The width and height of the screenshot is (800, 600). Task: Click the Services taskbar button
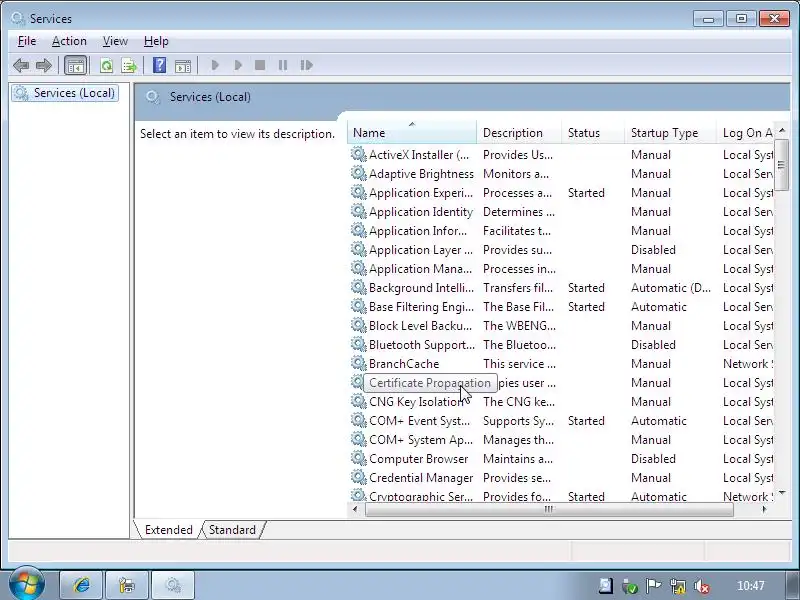click(173, 585)
